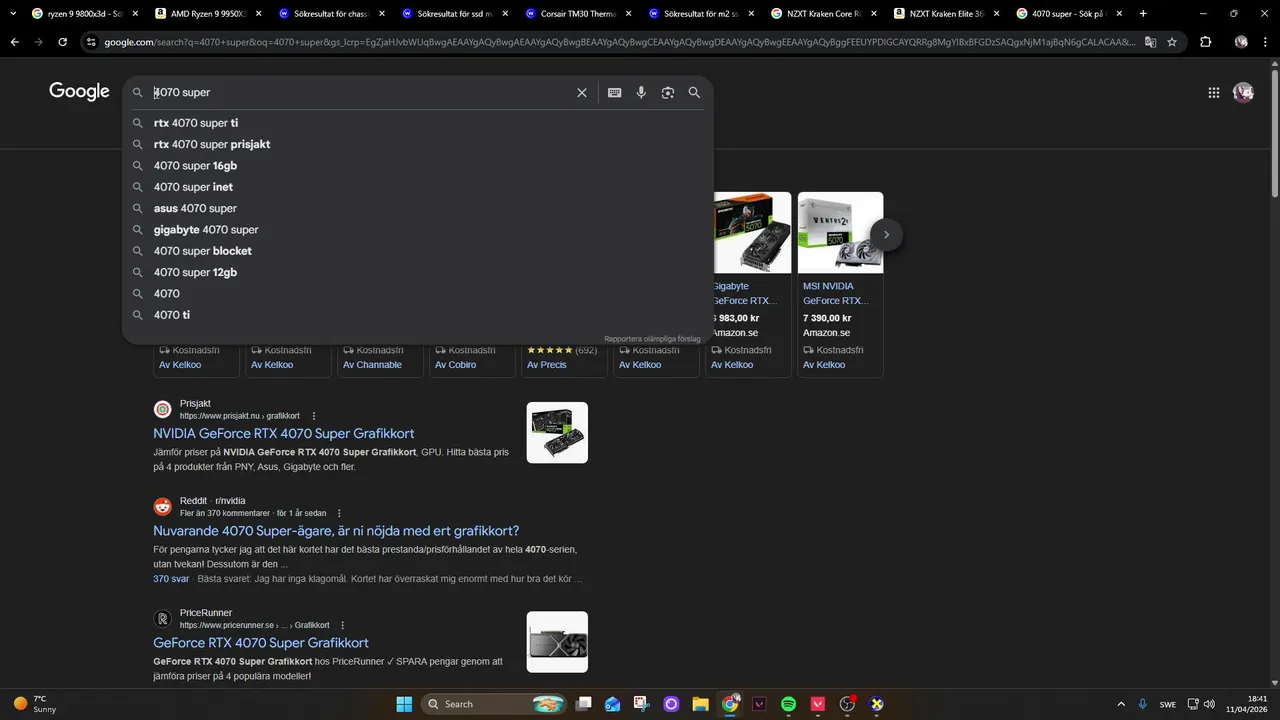Open the on-screen keyboard input tool
The image size is (1280, 720).
[615, 92]
